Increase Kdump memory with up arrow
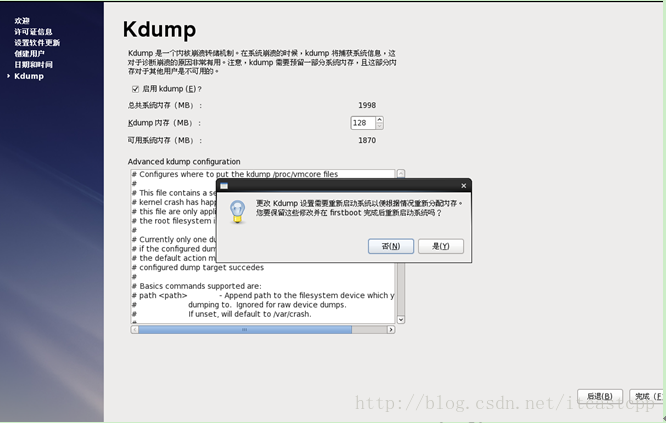Image resolution: width=666 pixels, height=423 pixels. (379, 120)
